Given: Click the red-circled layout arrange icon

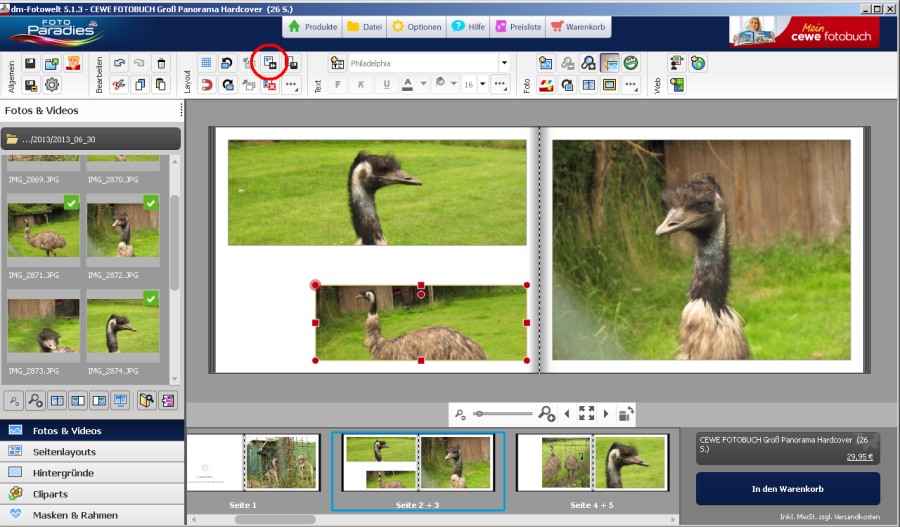Looking at the screenshot, I should pos(270,63).
